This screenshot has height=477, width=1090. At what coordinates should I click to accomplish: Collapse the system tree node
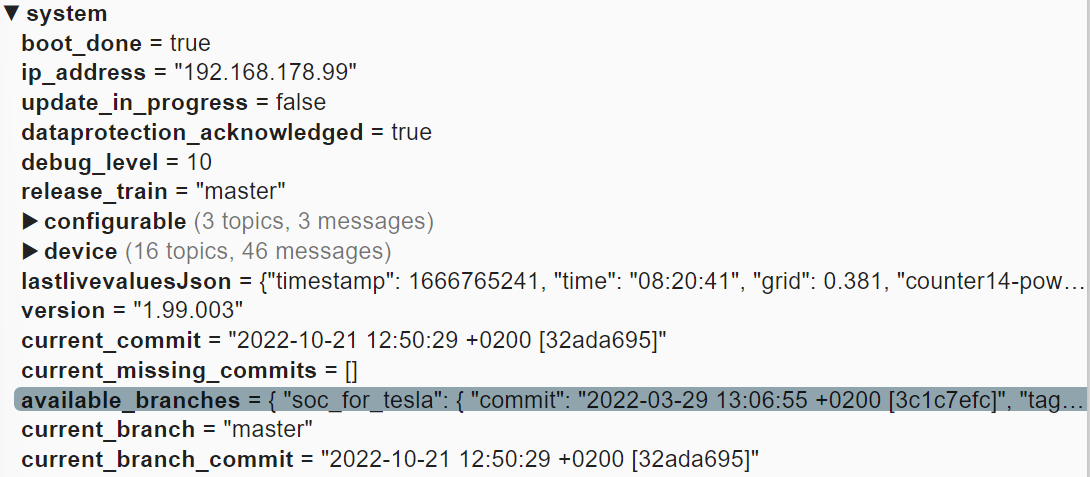pos(11,14)
